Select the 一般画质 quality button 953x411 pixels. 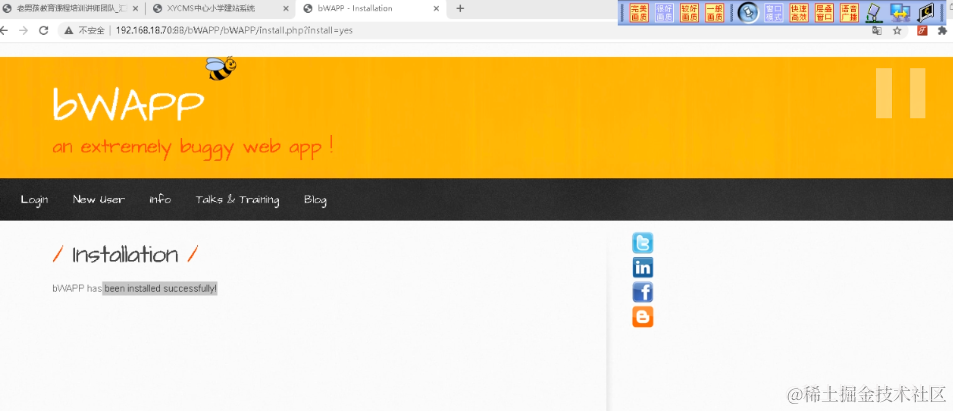[714, 12]
